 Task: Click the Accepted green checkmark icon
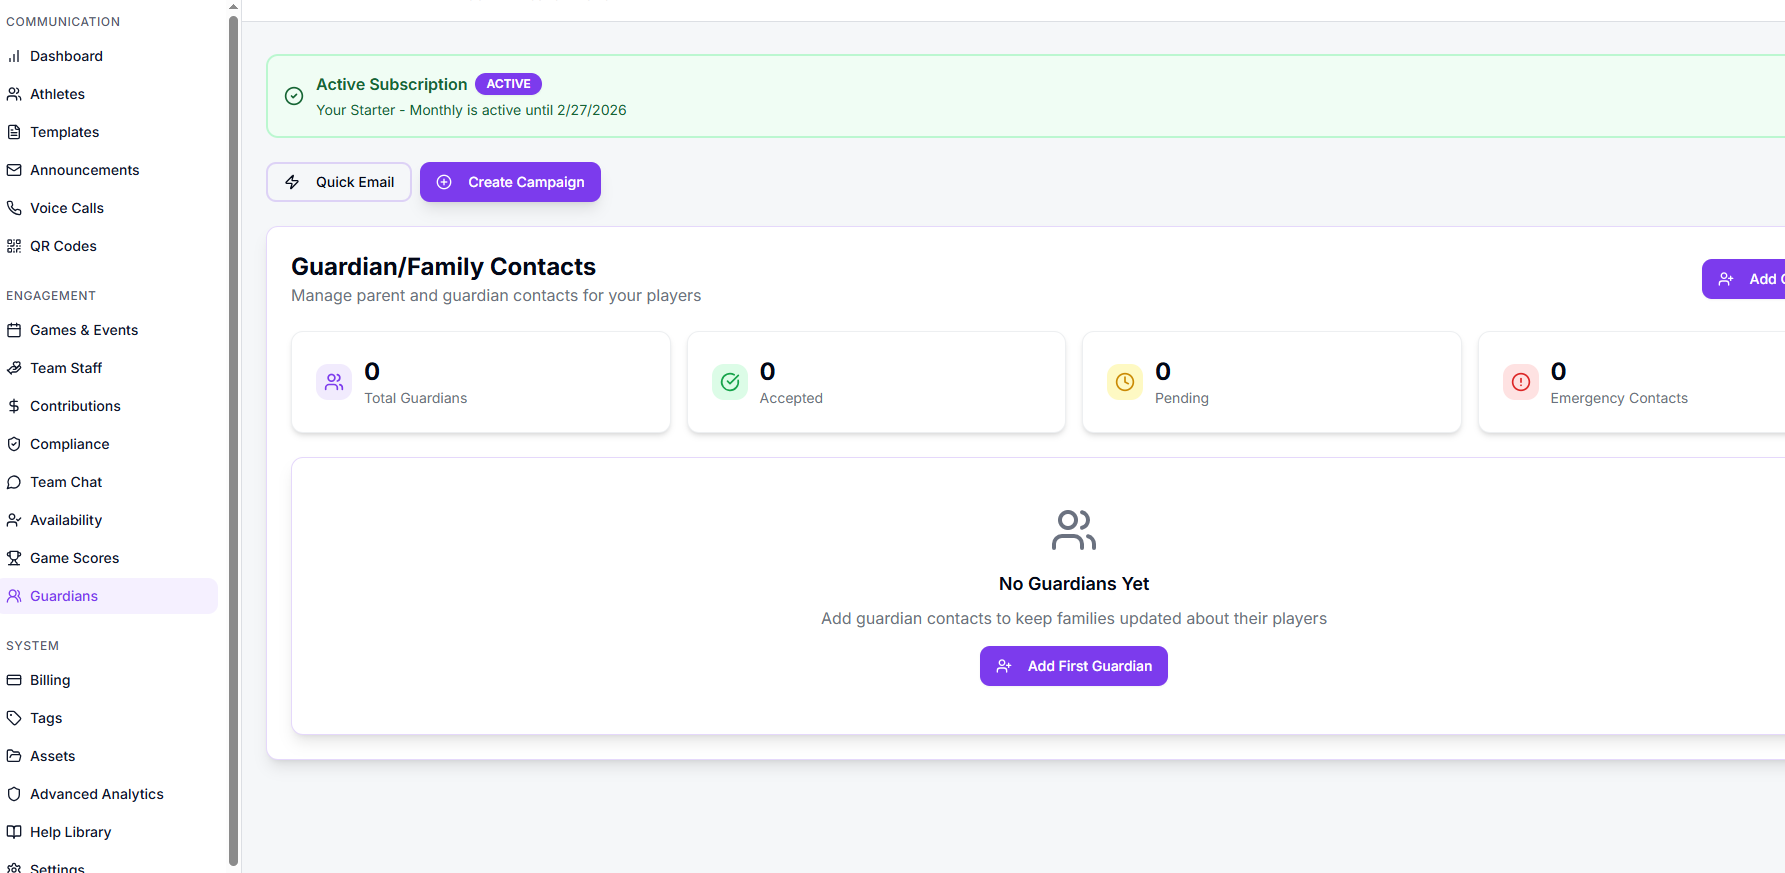tap(730, 382)
